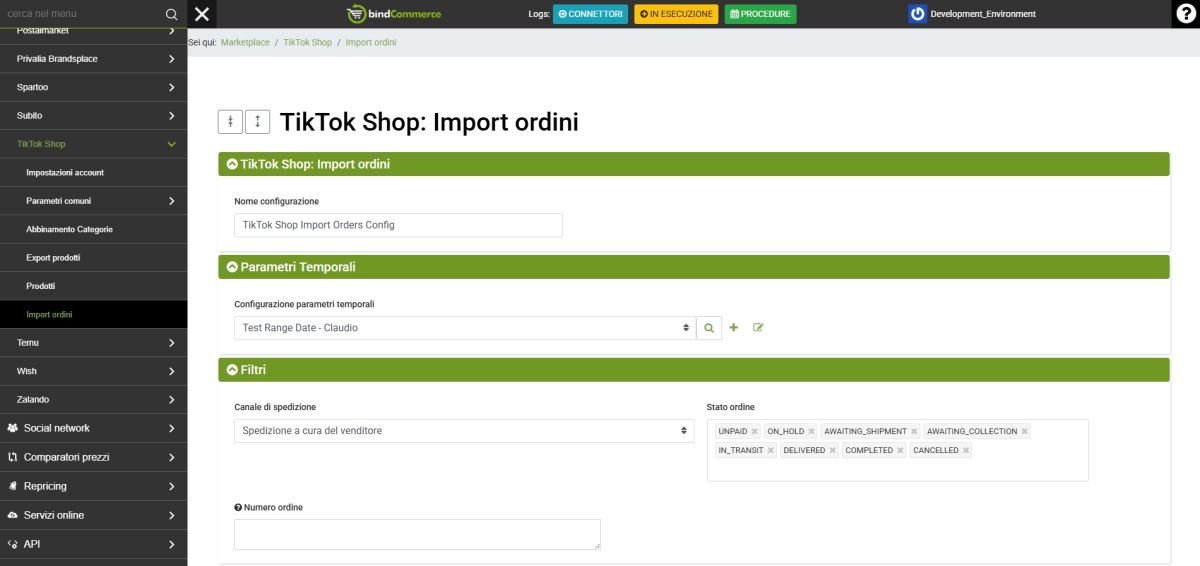
Task: Close the sidebar with the X icon
Action: coord(202,14)
